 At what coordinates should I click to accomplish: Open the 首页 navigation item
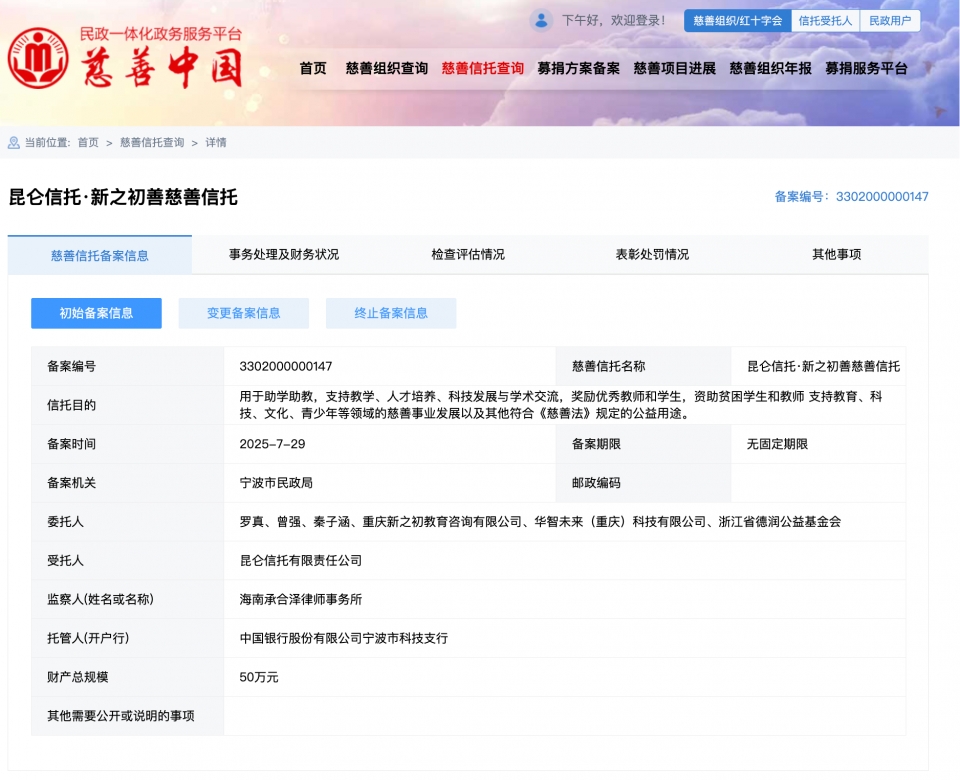(313, 68)
